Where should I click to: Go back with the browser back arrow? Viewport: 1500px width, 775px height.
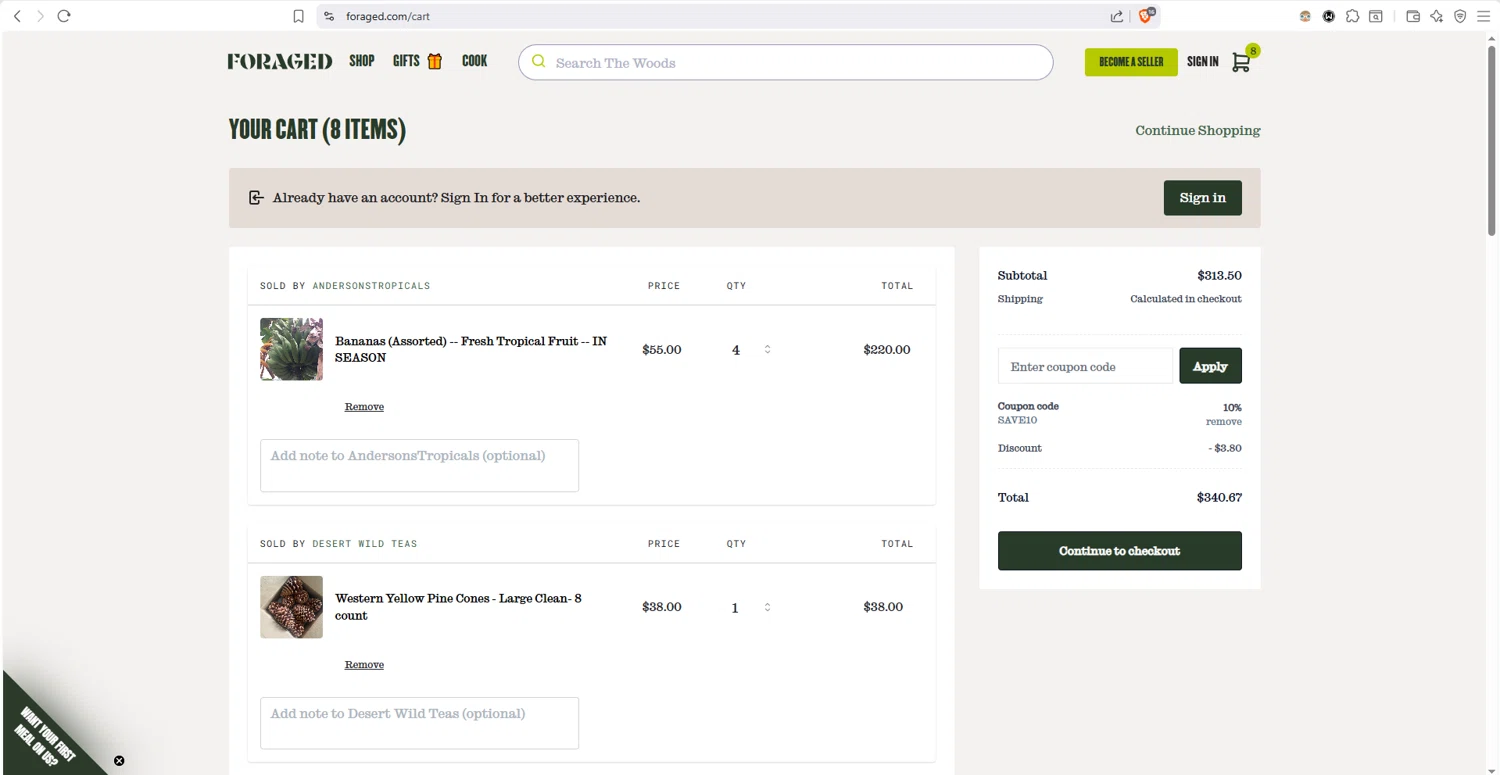coord(17,16)
